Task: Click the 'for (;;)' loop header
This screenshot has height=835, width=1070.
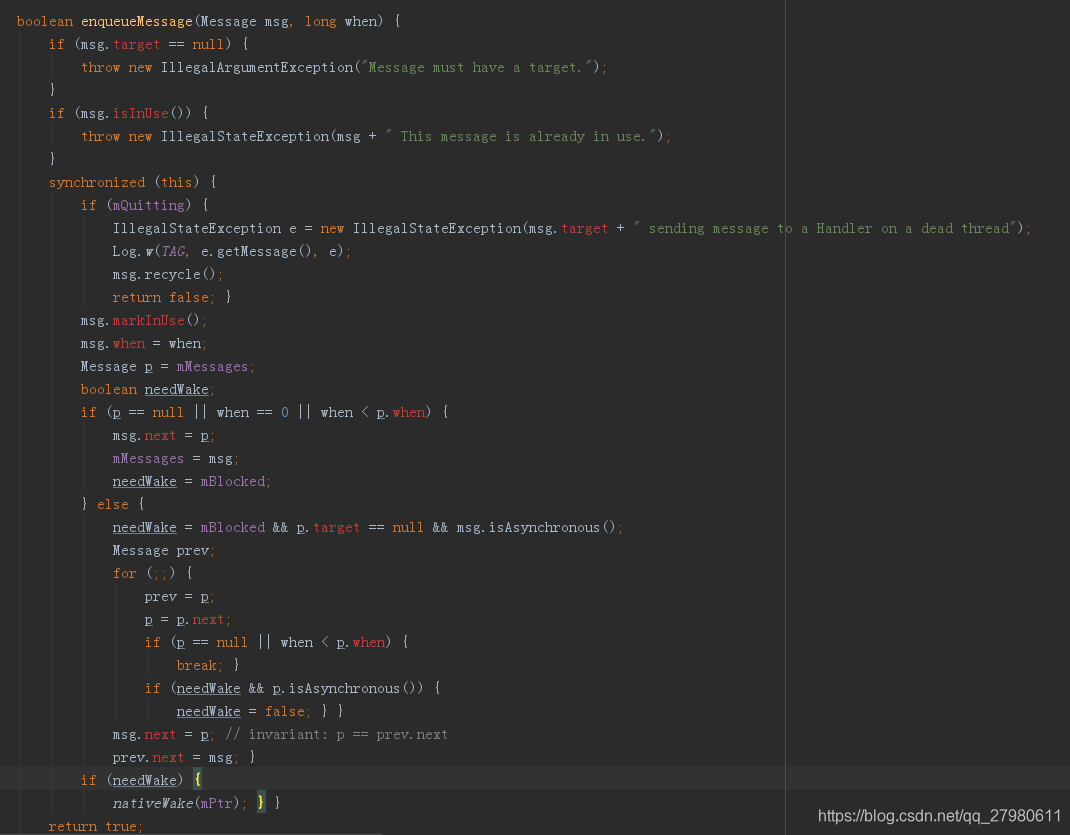Action: (x=144, y=574)
